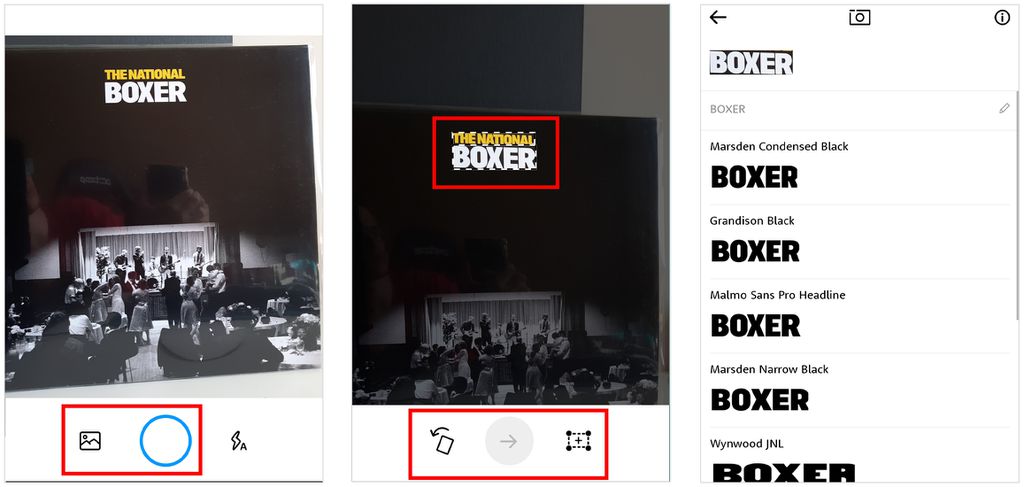Tap THE NATIONAL text in camera preview
This screenshot has width=1024, height=487.
145,74
